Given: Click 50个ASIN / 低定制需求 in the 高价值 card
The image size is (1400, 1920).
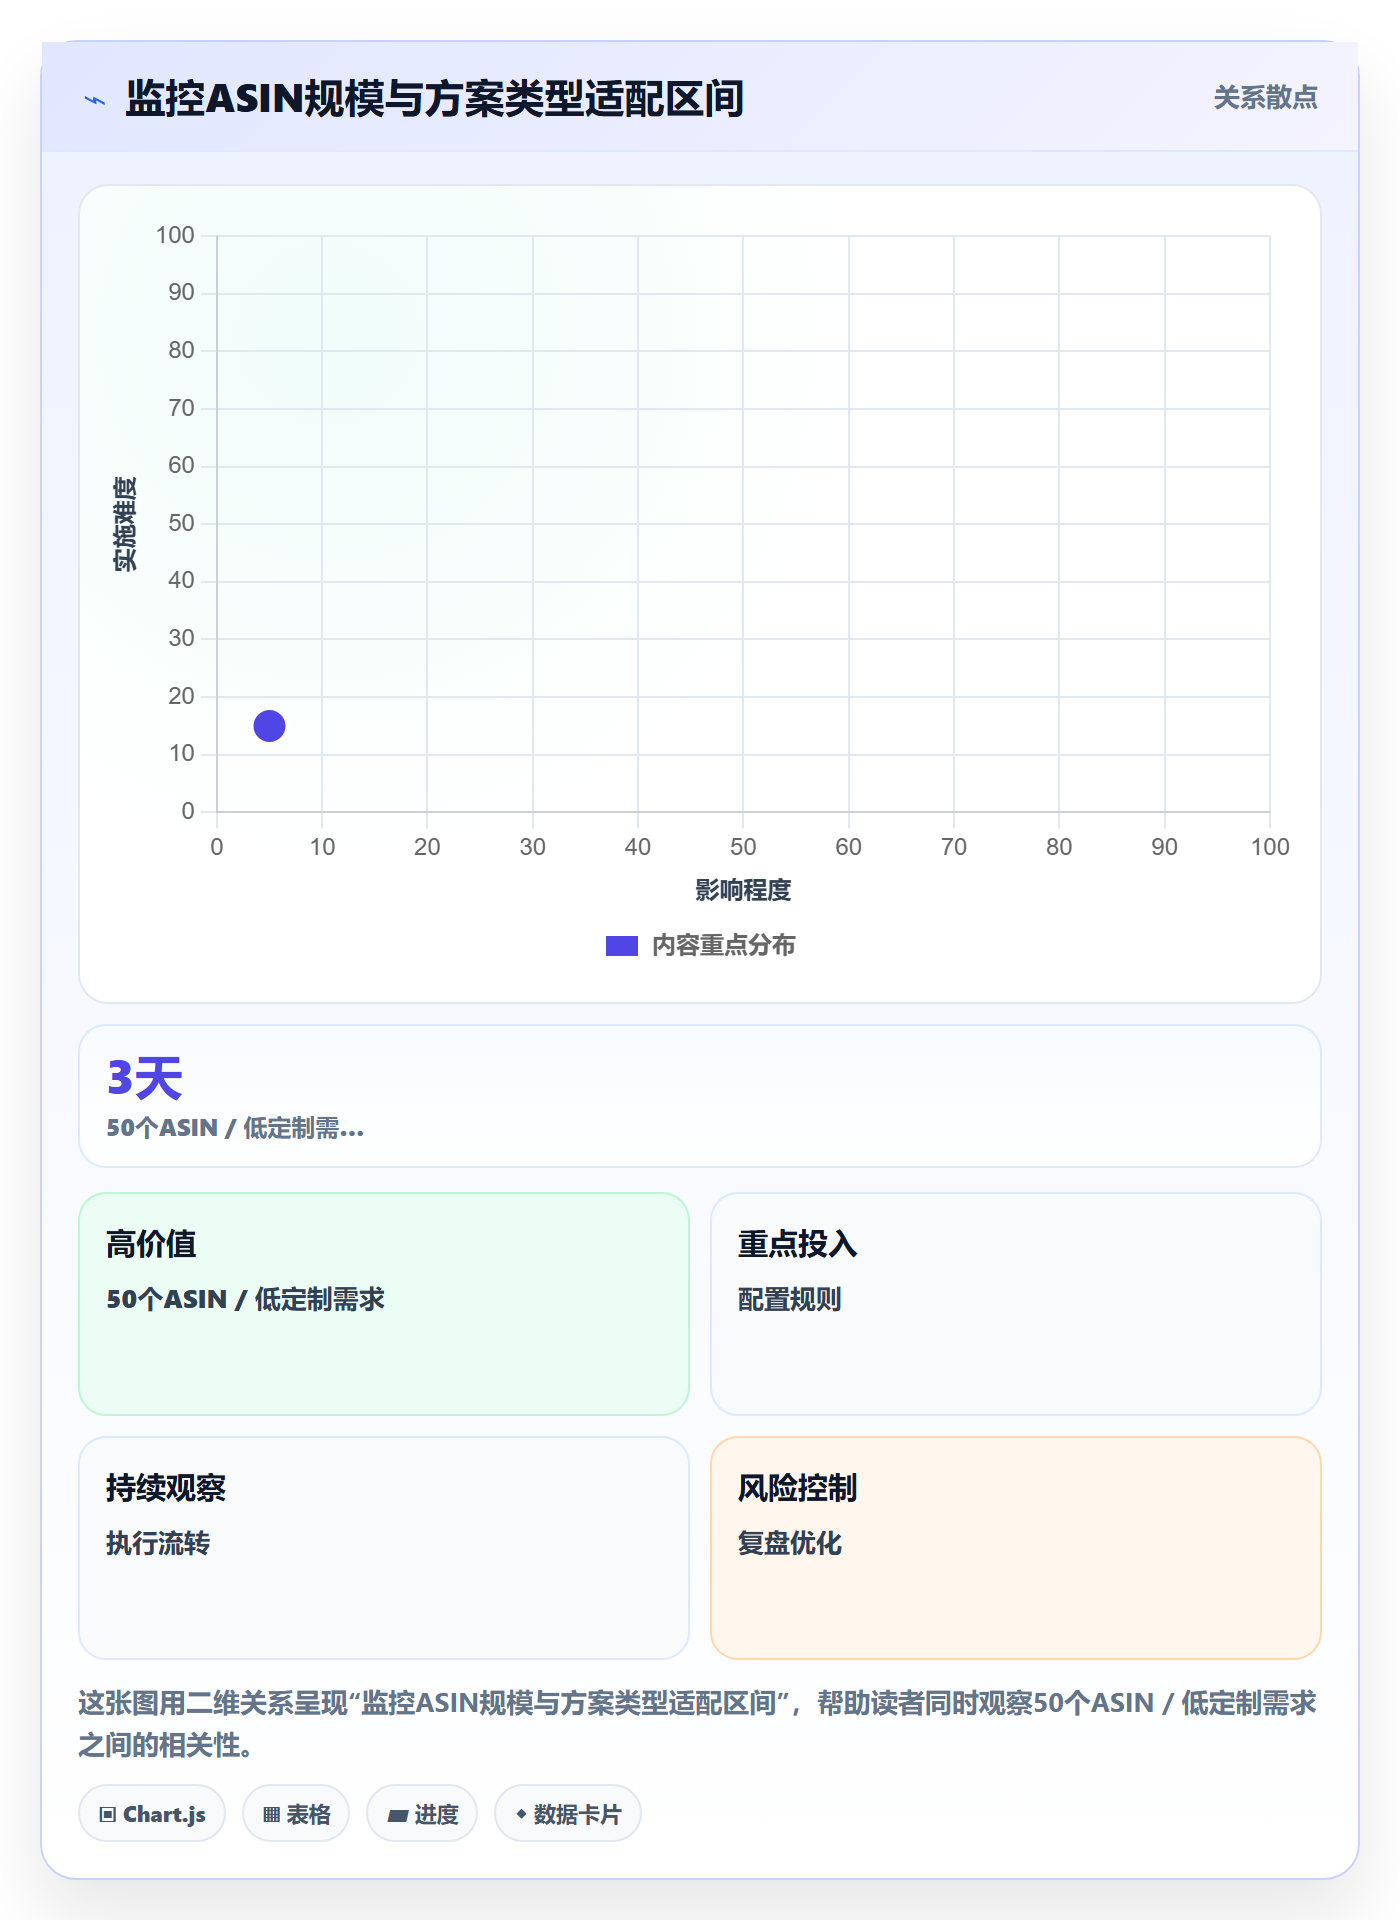Looking at the screenshot, I should click(246, 1299).
